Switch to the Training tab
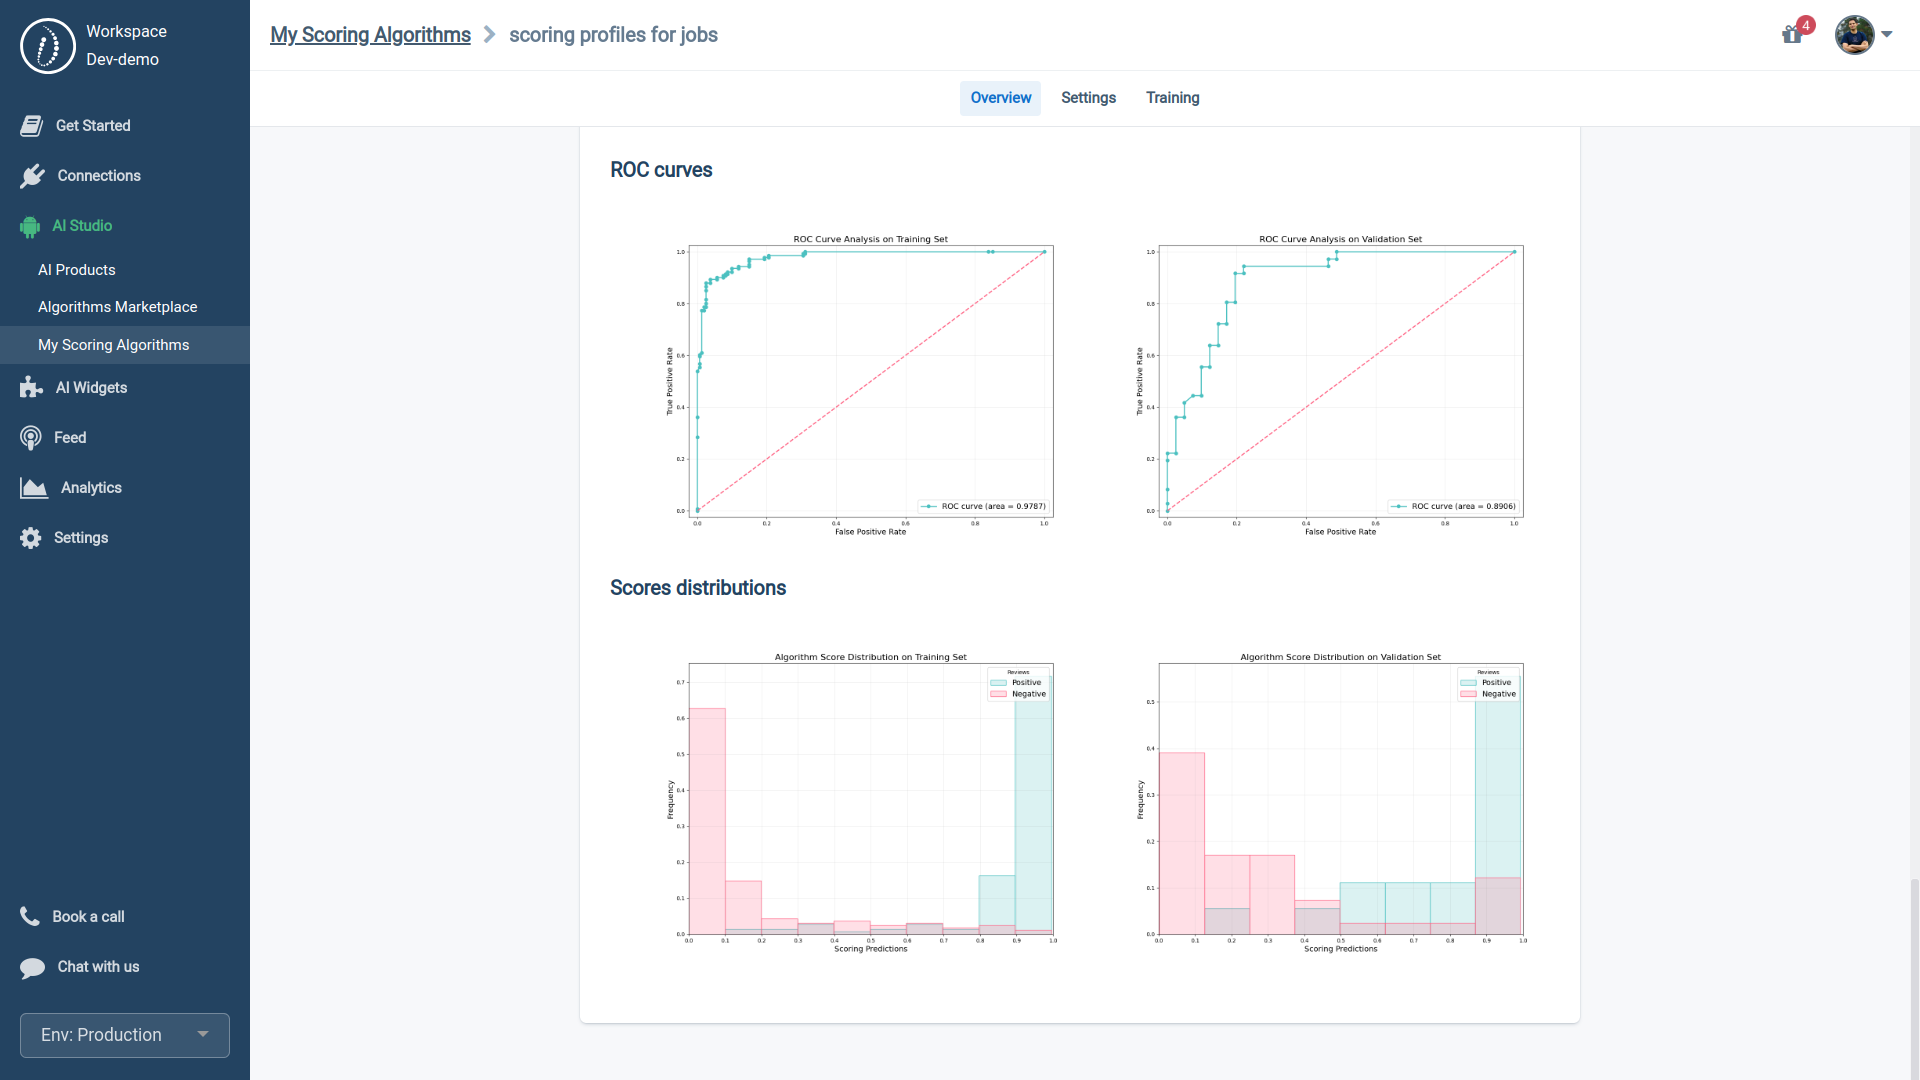Screen dimensions: 1920x1080 coord(1172,98)
